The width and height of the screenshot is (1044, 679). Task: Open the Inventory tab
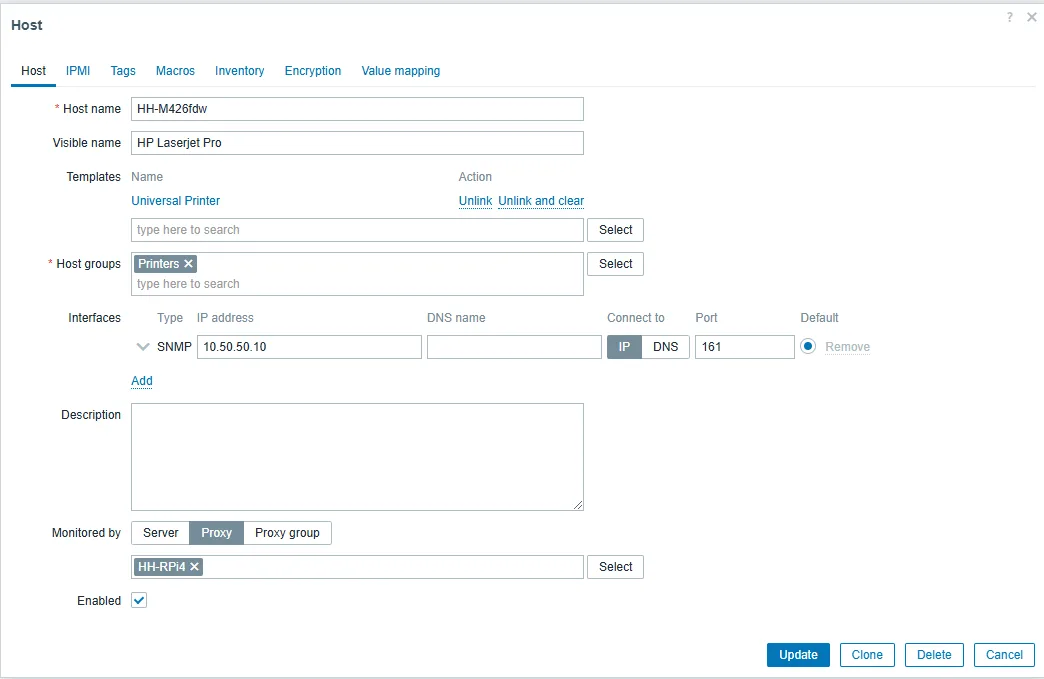click(240, 71)
